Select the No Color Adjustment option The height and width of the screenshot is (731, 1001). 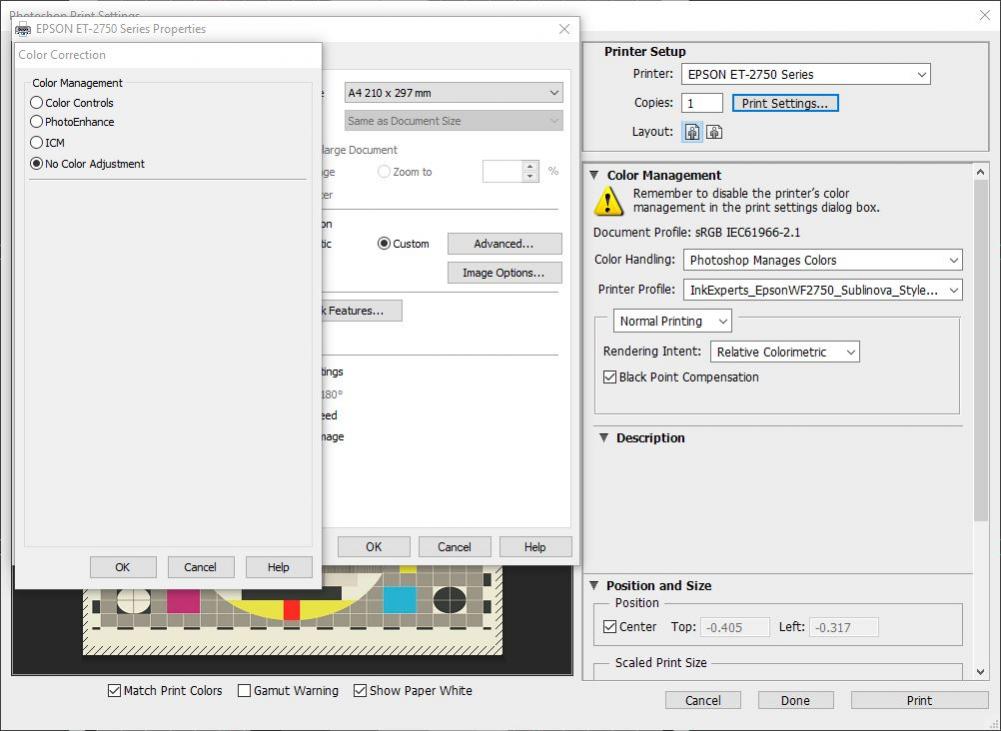[36, 164]
